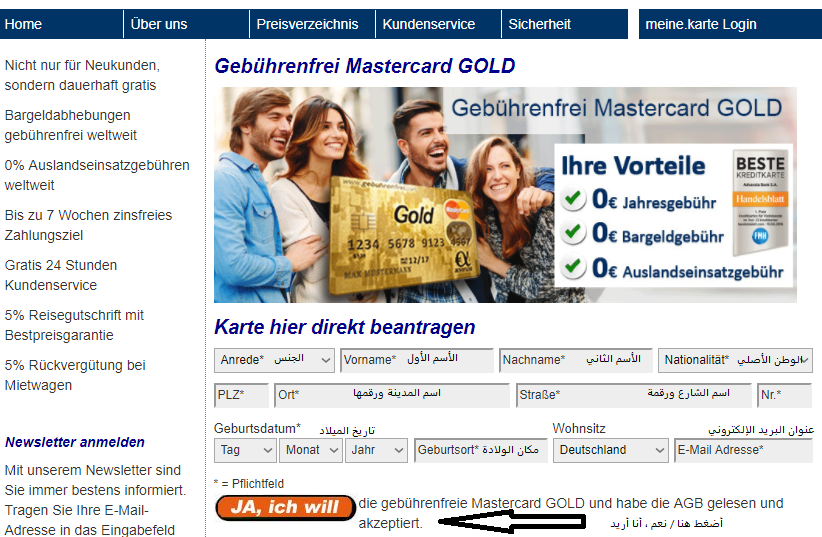The image size is (822, 537).
Task: Click into the Ort field
Action: 392,395
